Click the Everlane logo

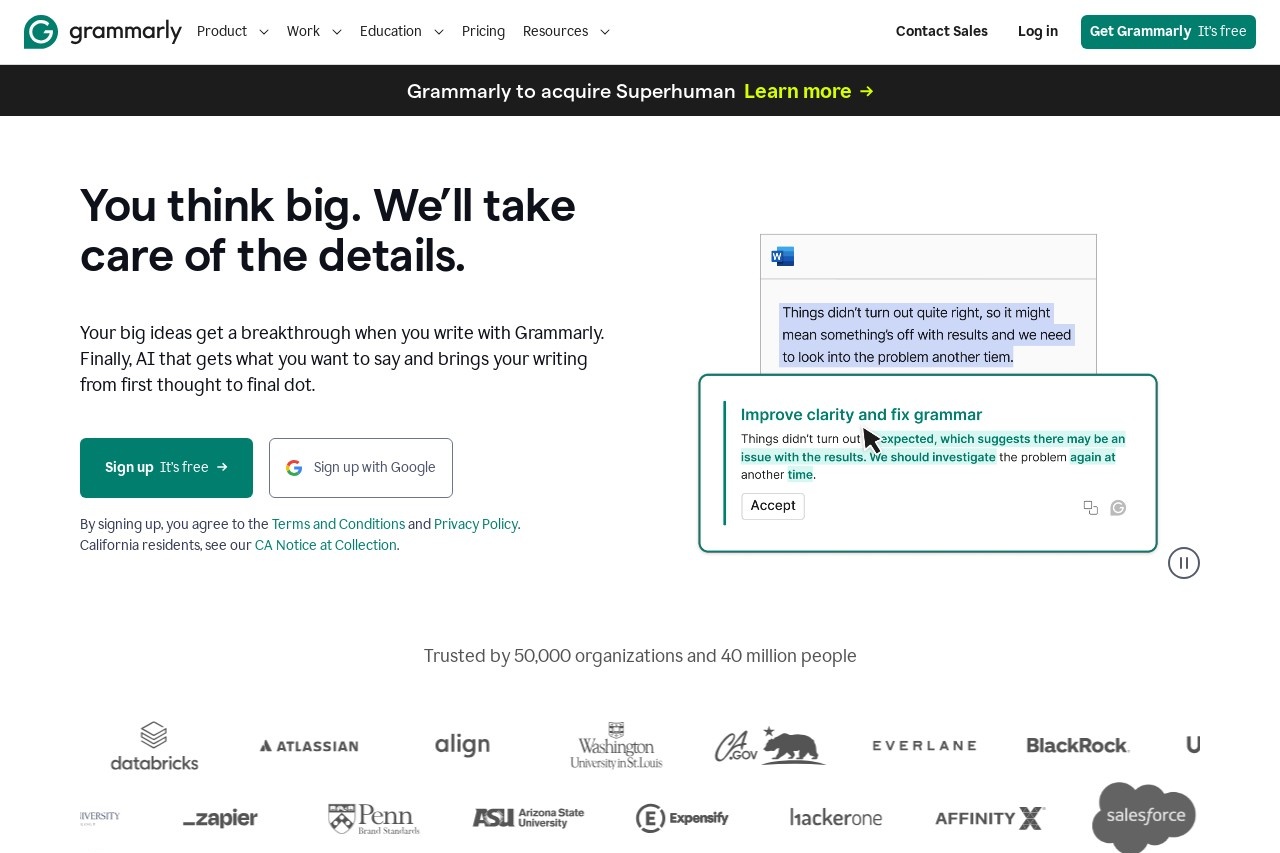(x=924, y=746)
